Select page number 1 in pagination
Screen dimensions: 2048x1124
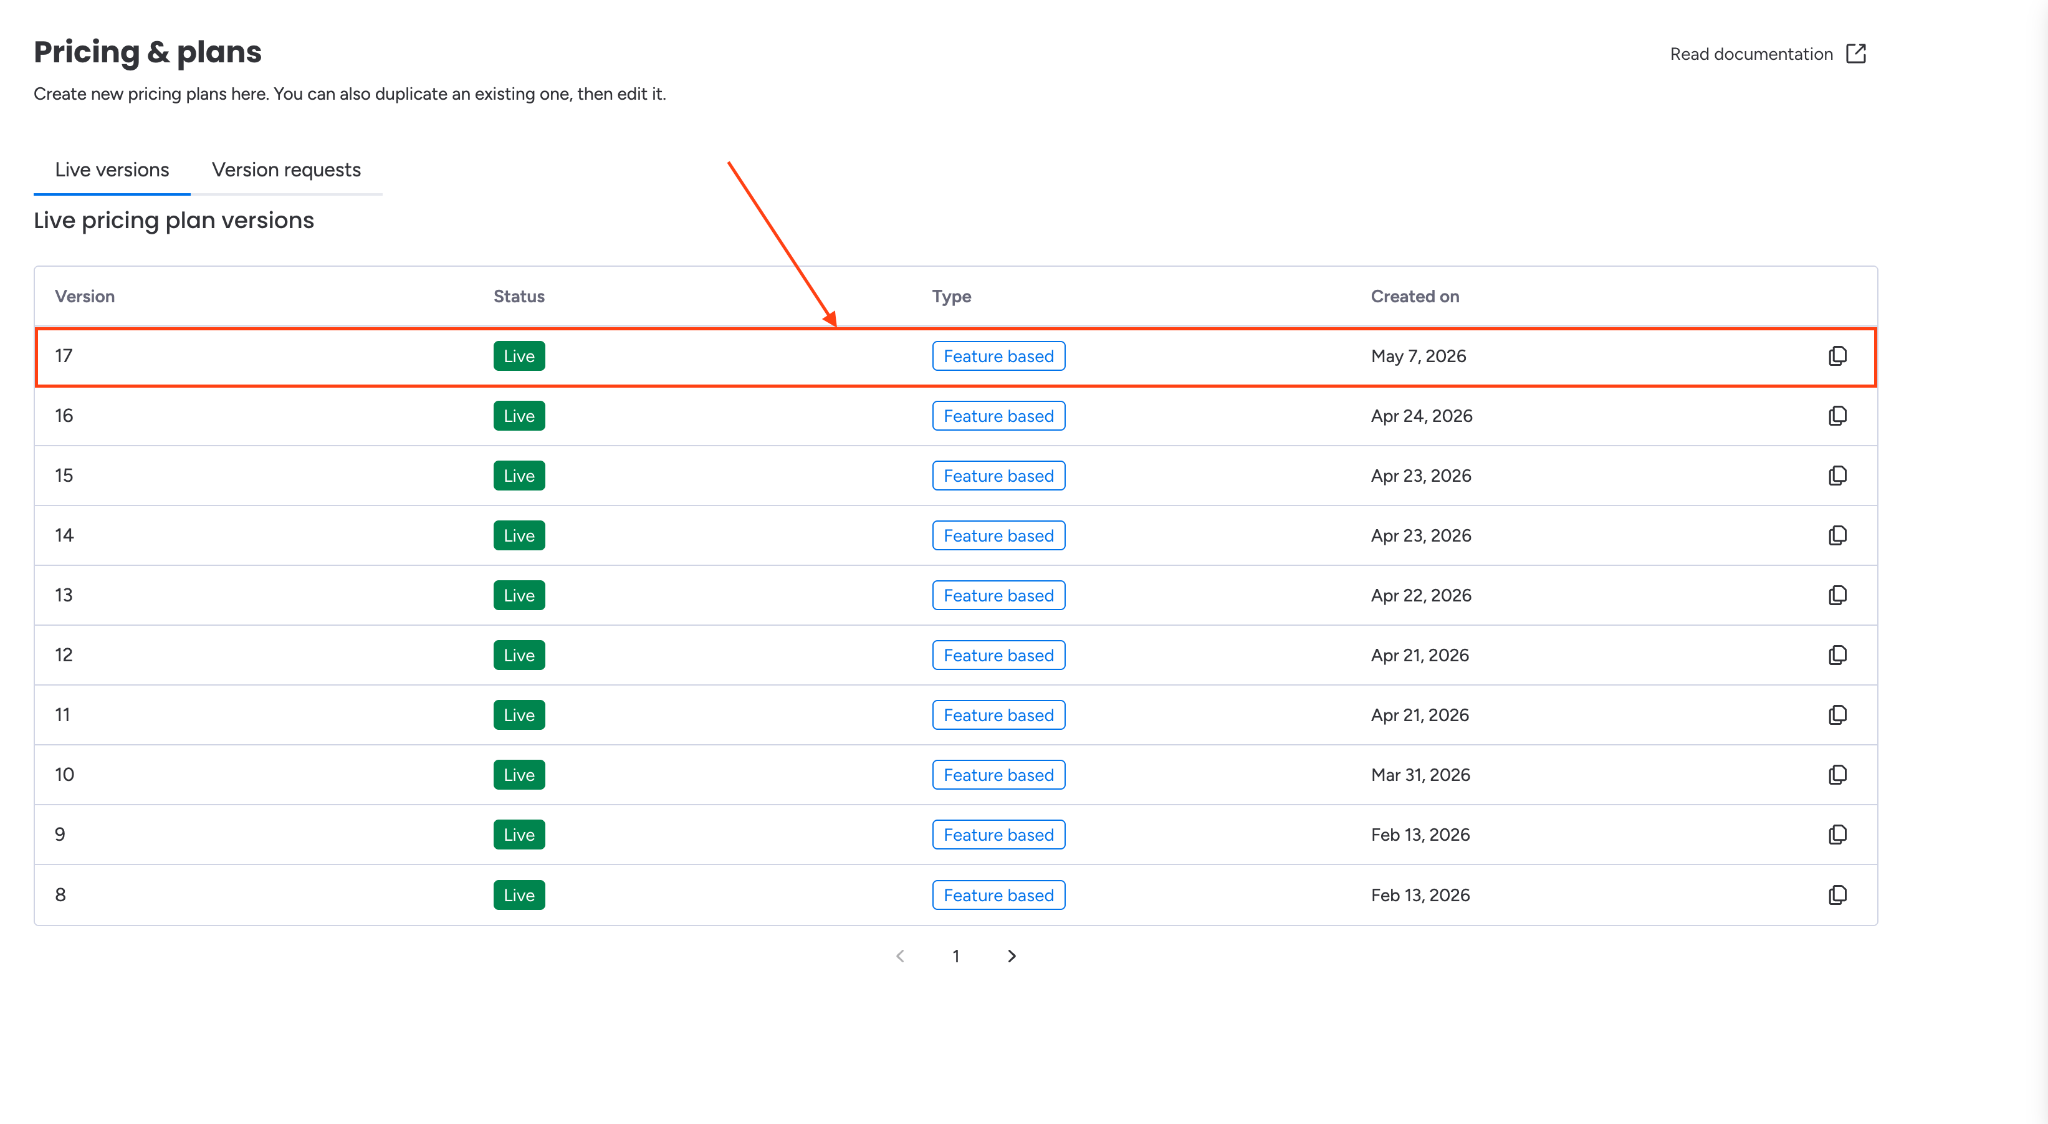(x=956, y=956)
